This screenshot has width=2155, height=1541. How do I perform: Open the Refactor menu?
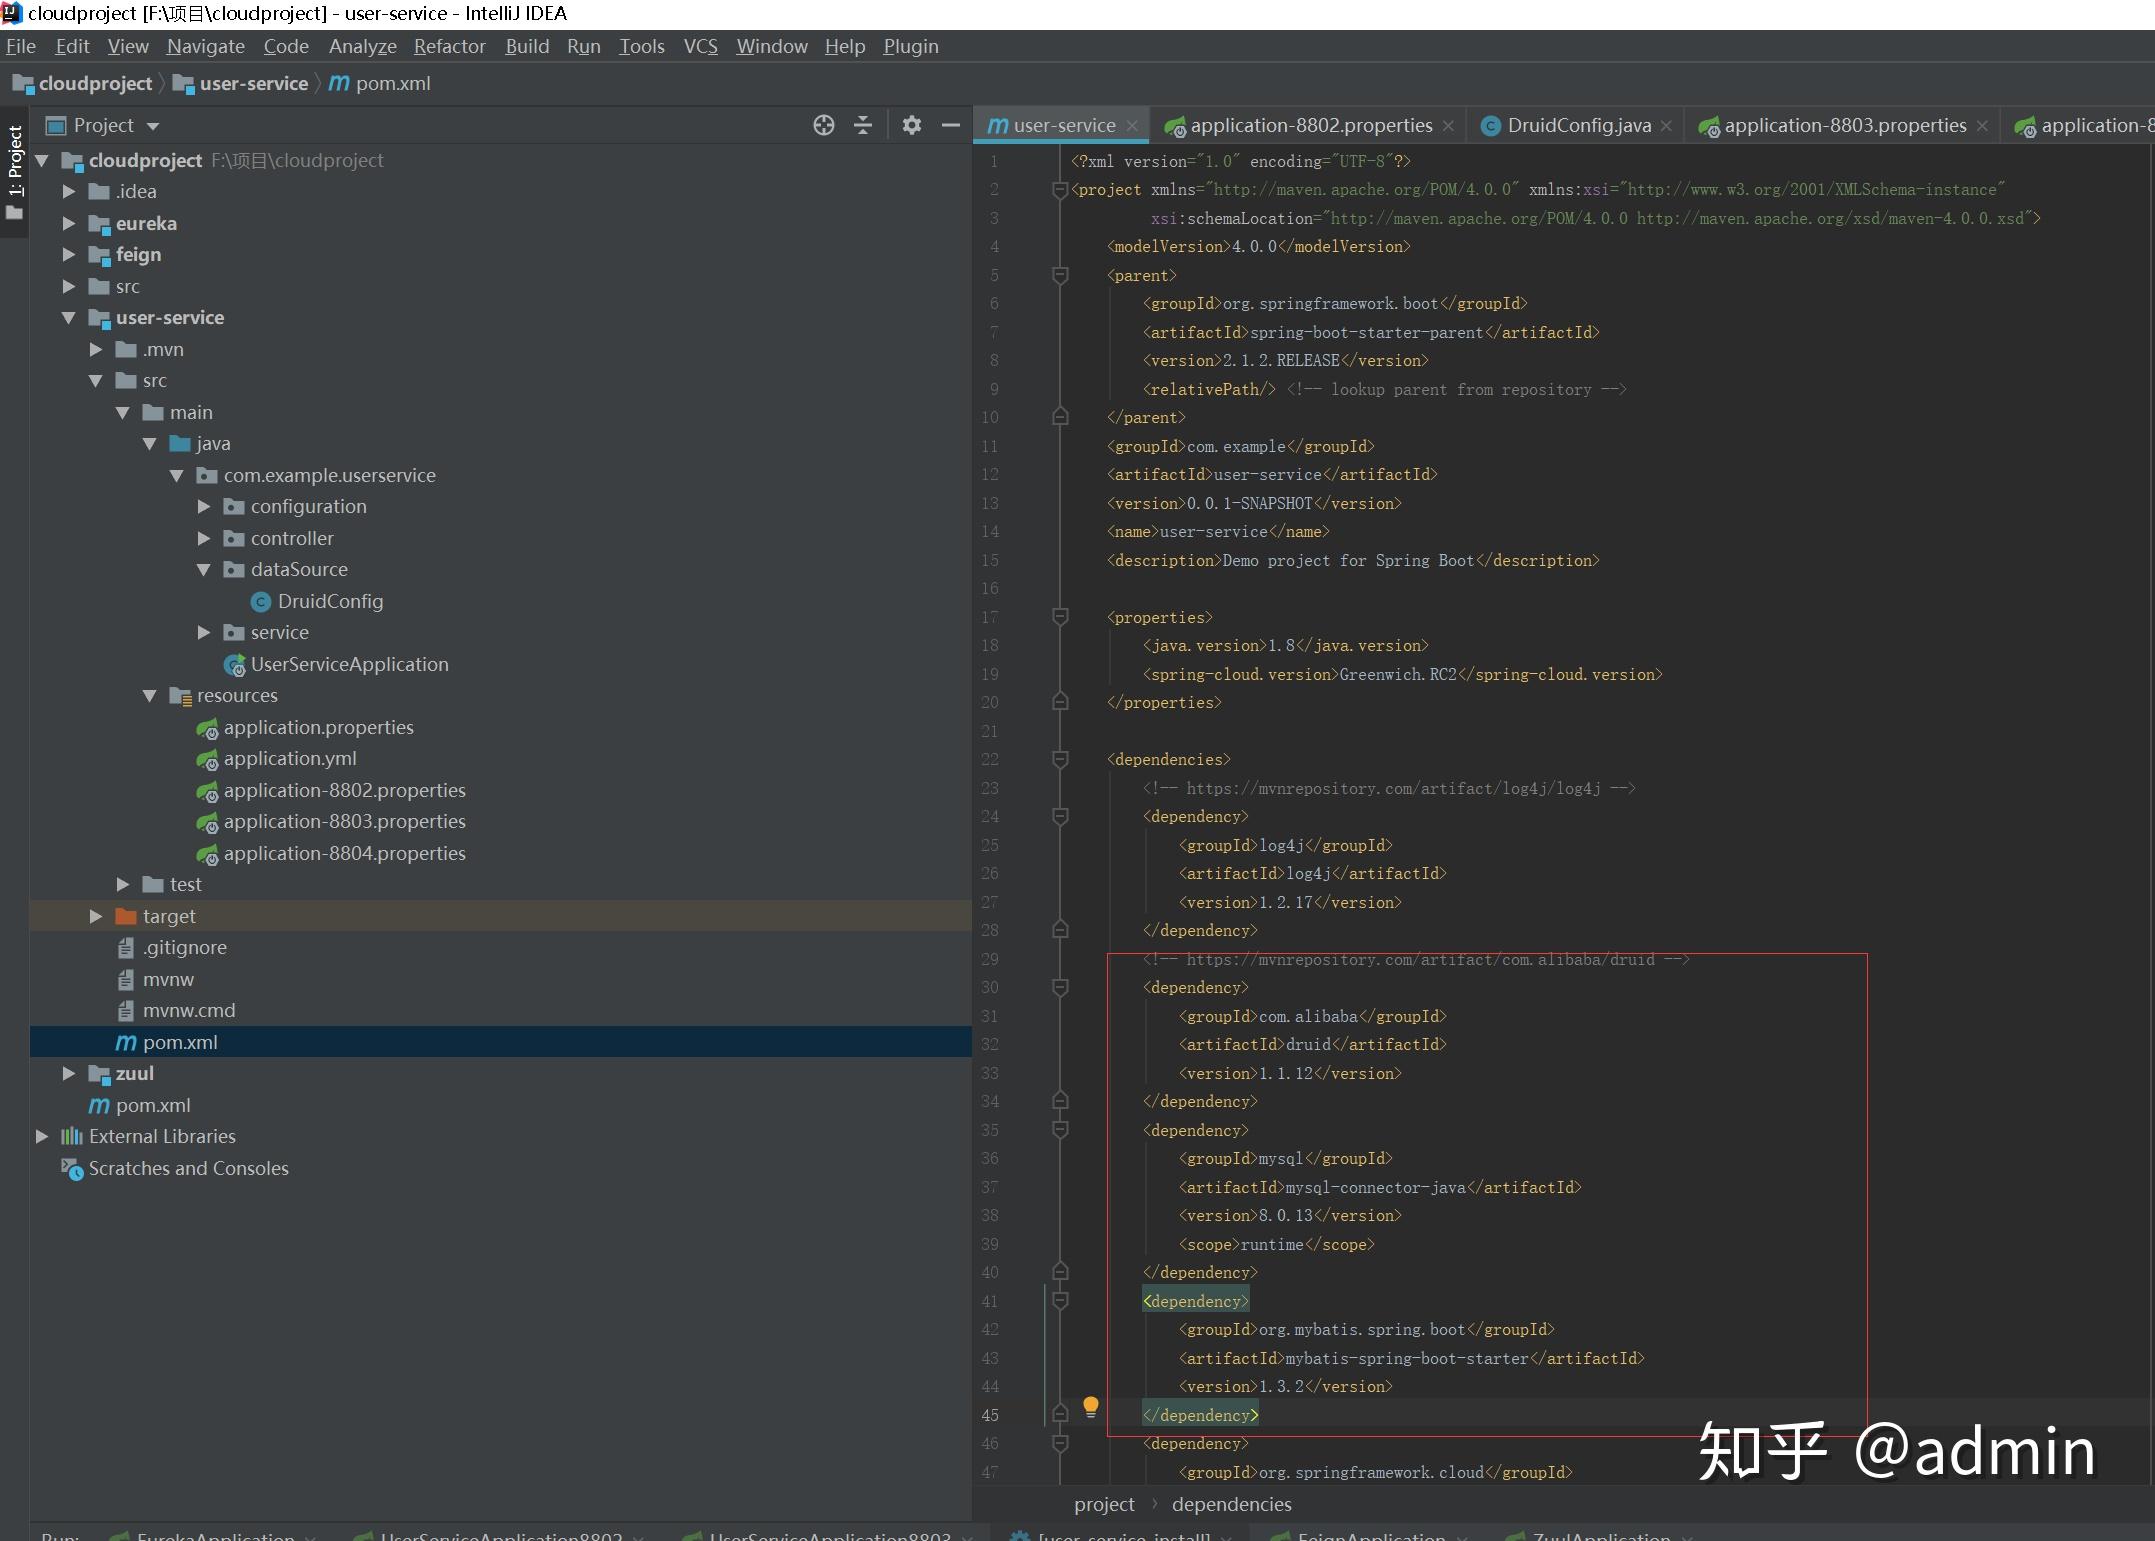pyautogui.click(x=449, y=46)
